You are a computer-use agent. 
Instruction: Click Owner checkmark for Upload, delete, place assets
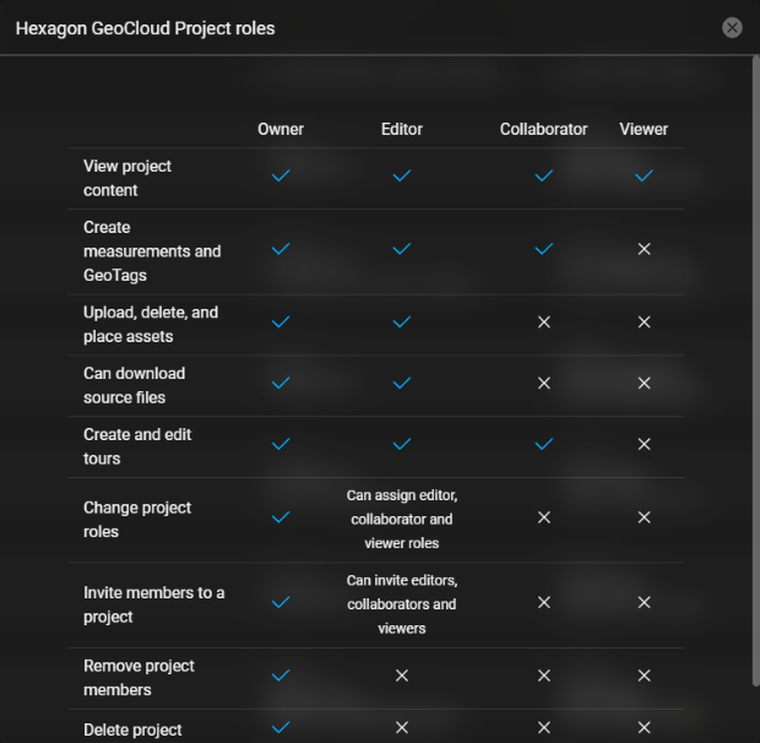281,322
